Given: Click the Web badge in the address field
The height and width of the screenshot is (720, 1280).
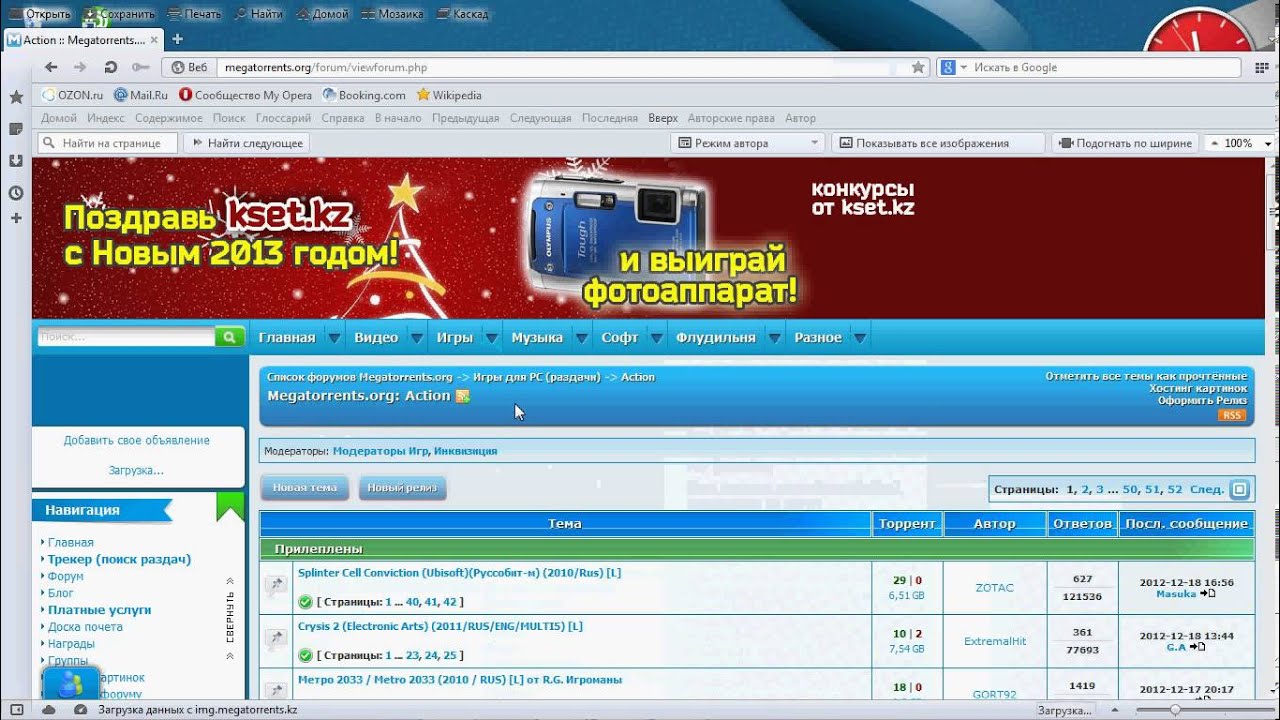Looking at the screenshot, I should click(x=190, y=67).
